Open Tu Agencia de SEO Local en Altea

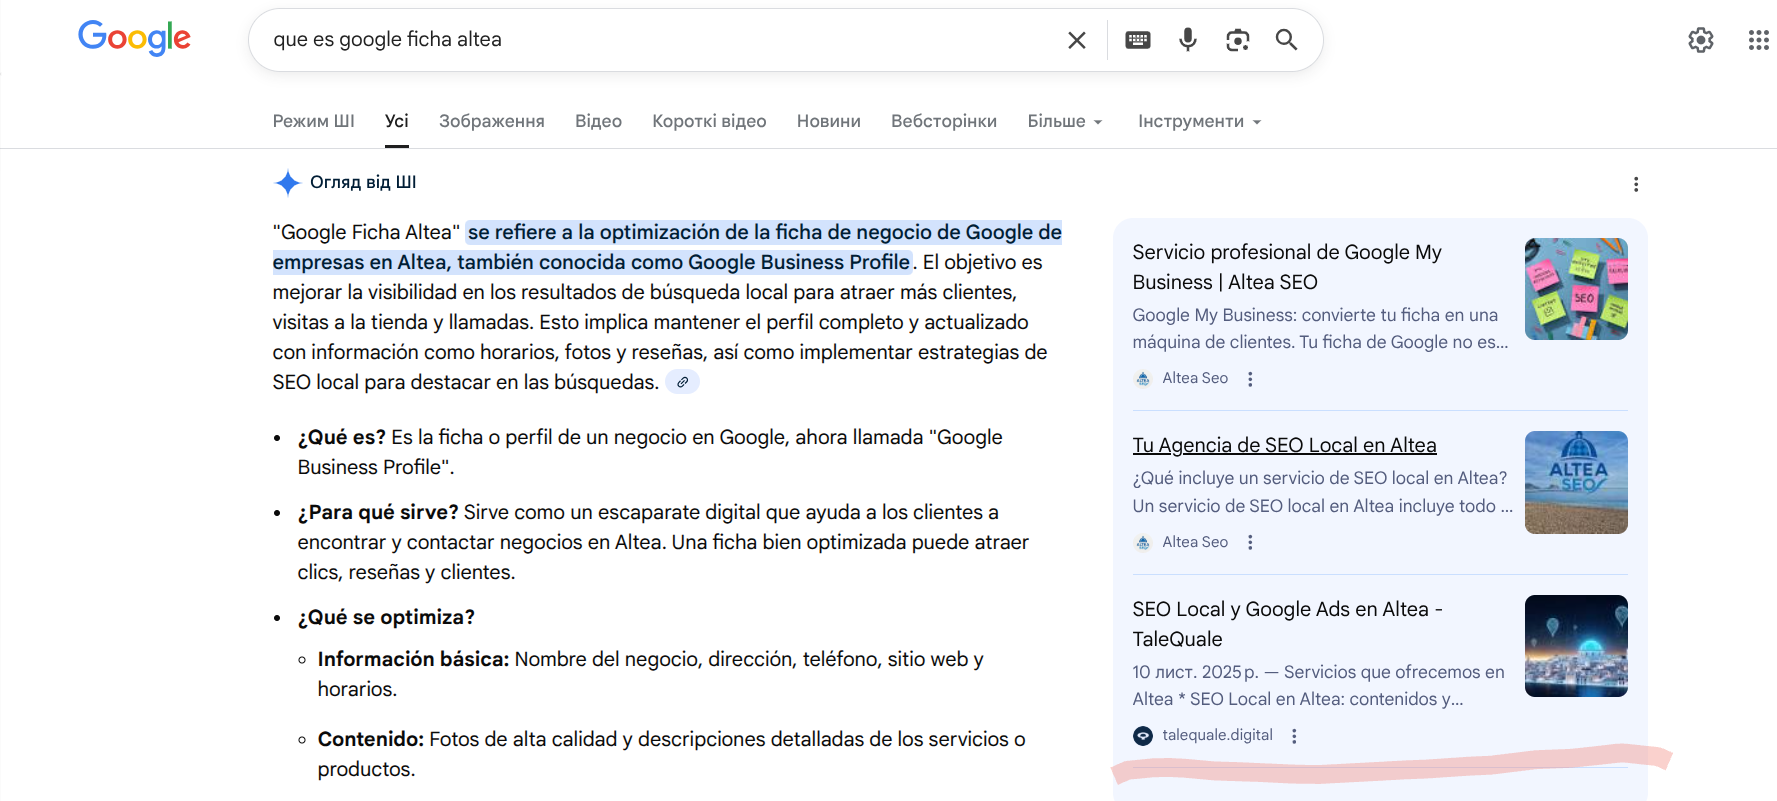1284,445
